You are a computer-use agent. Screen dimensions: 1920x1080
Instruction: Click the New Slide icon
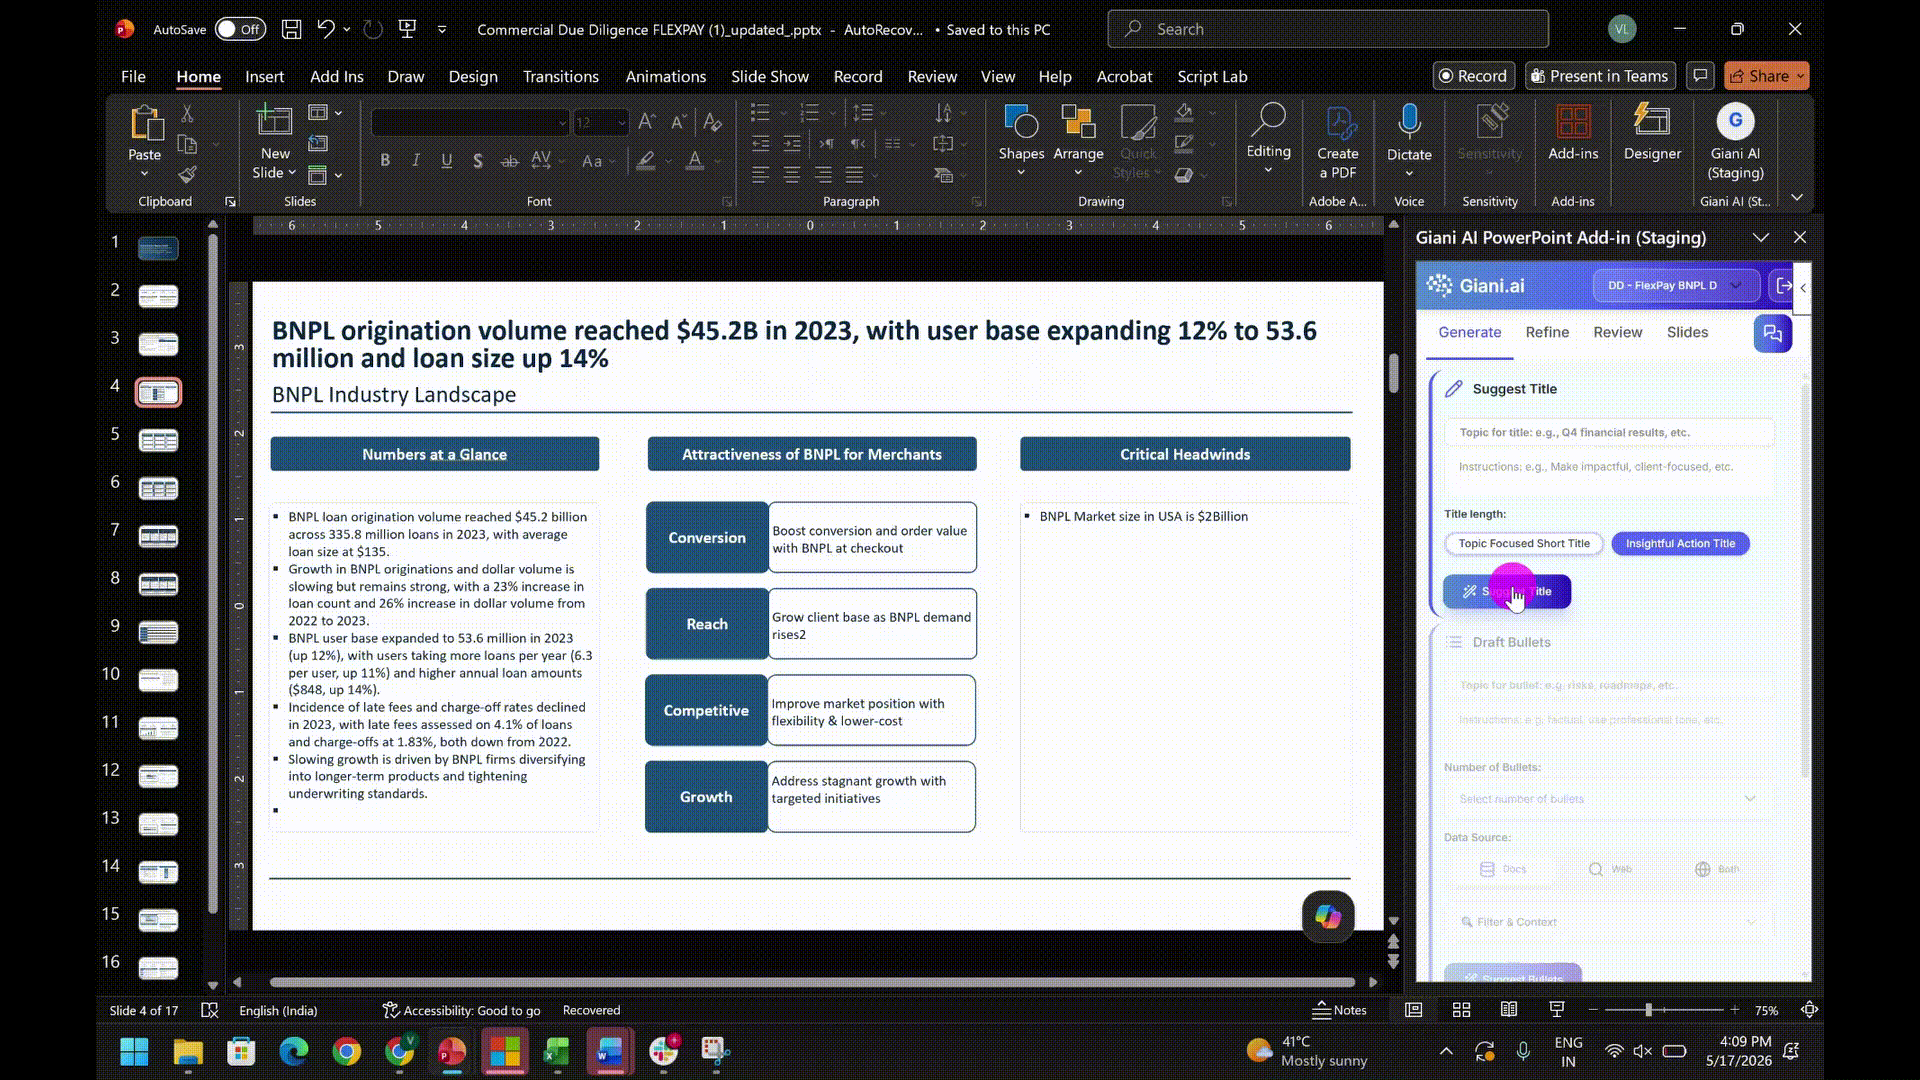pyautogui.click(x=274, y=122)
